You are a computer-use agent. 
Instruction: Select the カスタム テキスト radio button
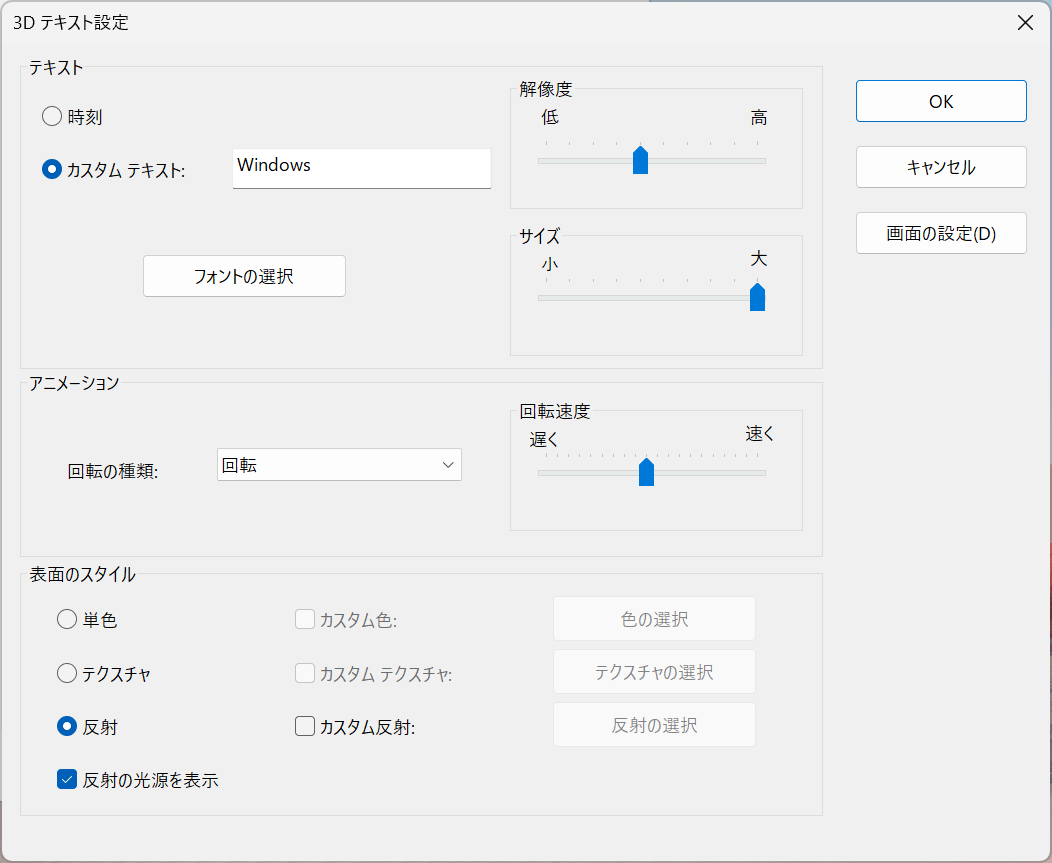(x=52, y=170)
